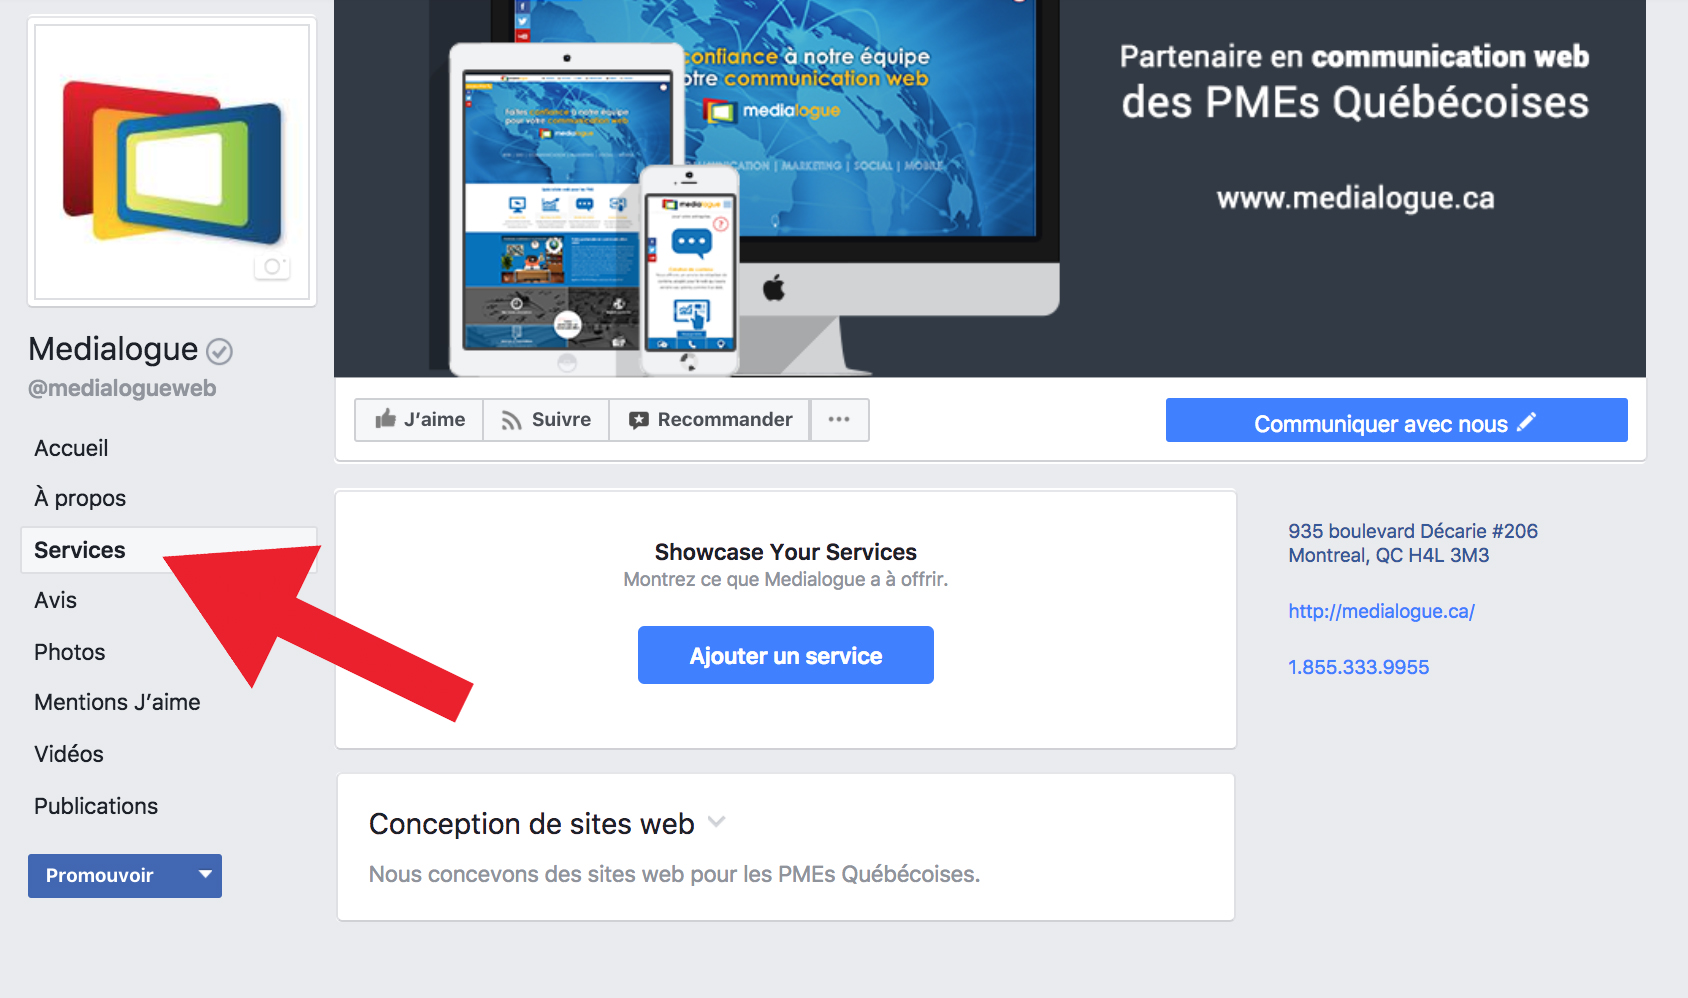Select Avis in the side menu
The image size is (1688, 998).
click(55, 600)
